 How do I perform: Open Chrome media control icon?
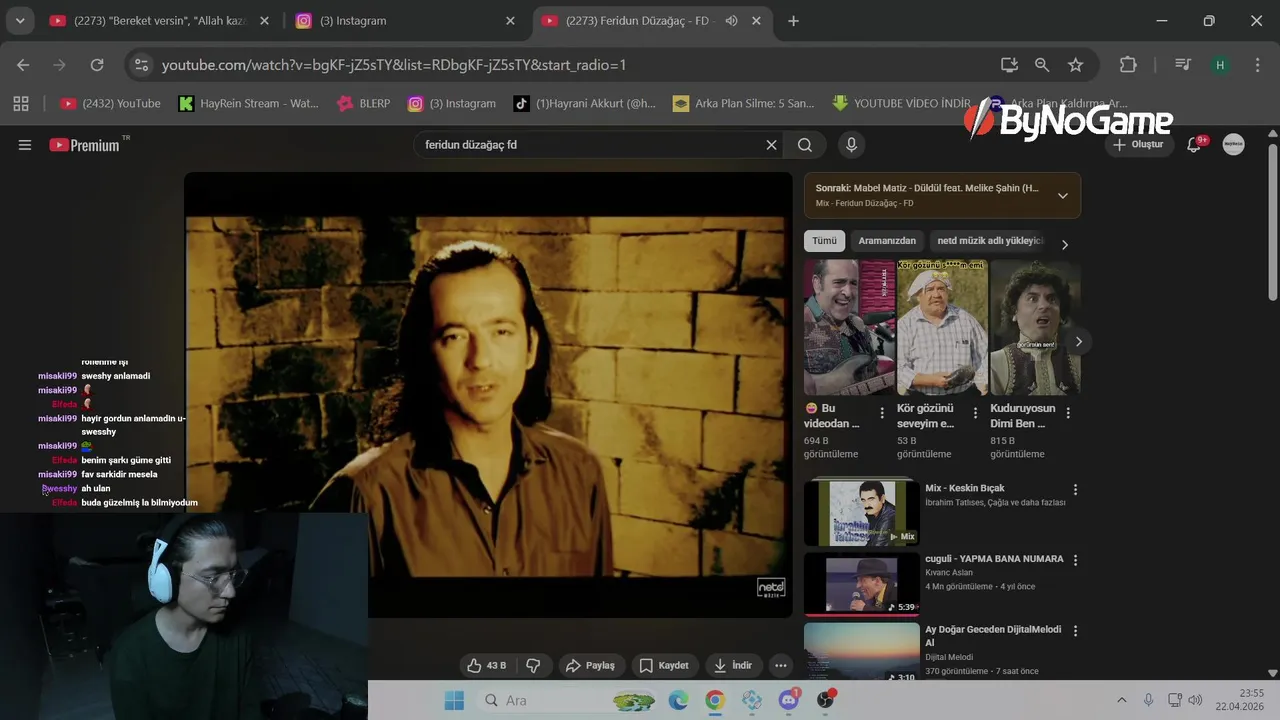1183,65
